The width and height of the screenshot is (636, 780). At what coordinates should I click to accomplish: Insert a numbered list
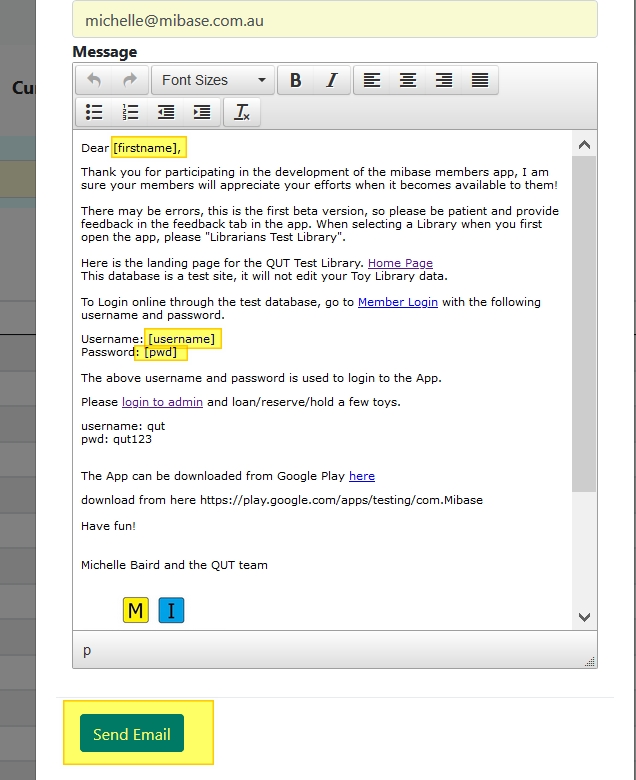[129, 112]
